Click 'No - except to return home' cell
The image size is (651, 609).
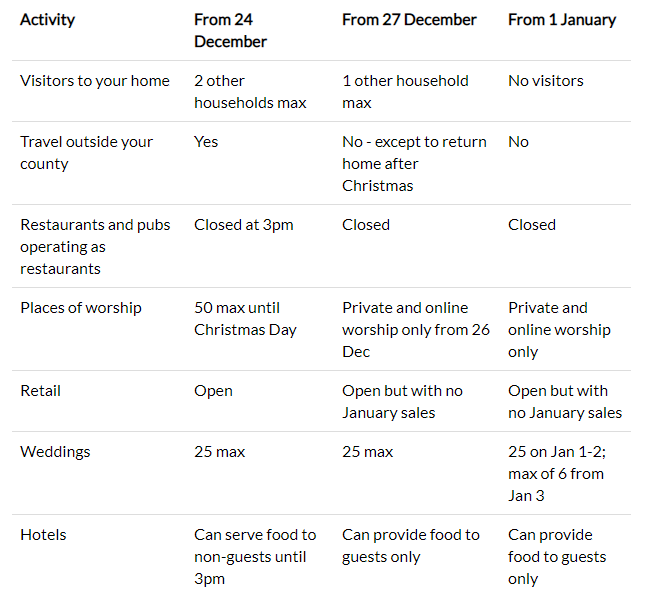pyautogui.click(x=414, y=164)
